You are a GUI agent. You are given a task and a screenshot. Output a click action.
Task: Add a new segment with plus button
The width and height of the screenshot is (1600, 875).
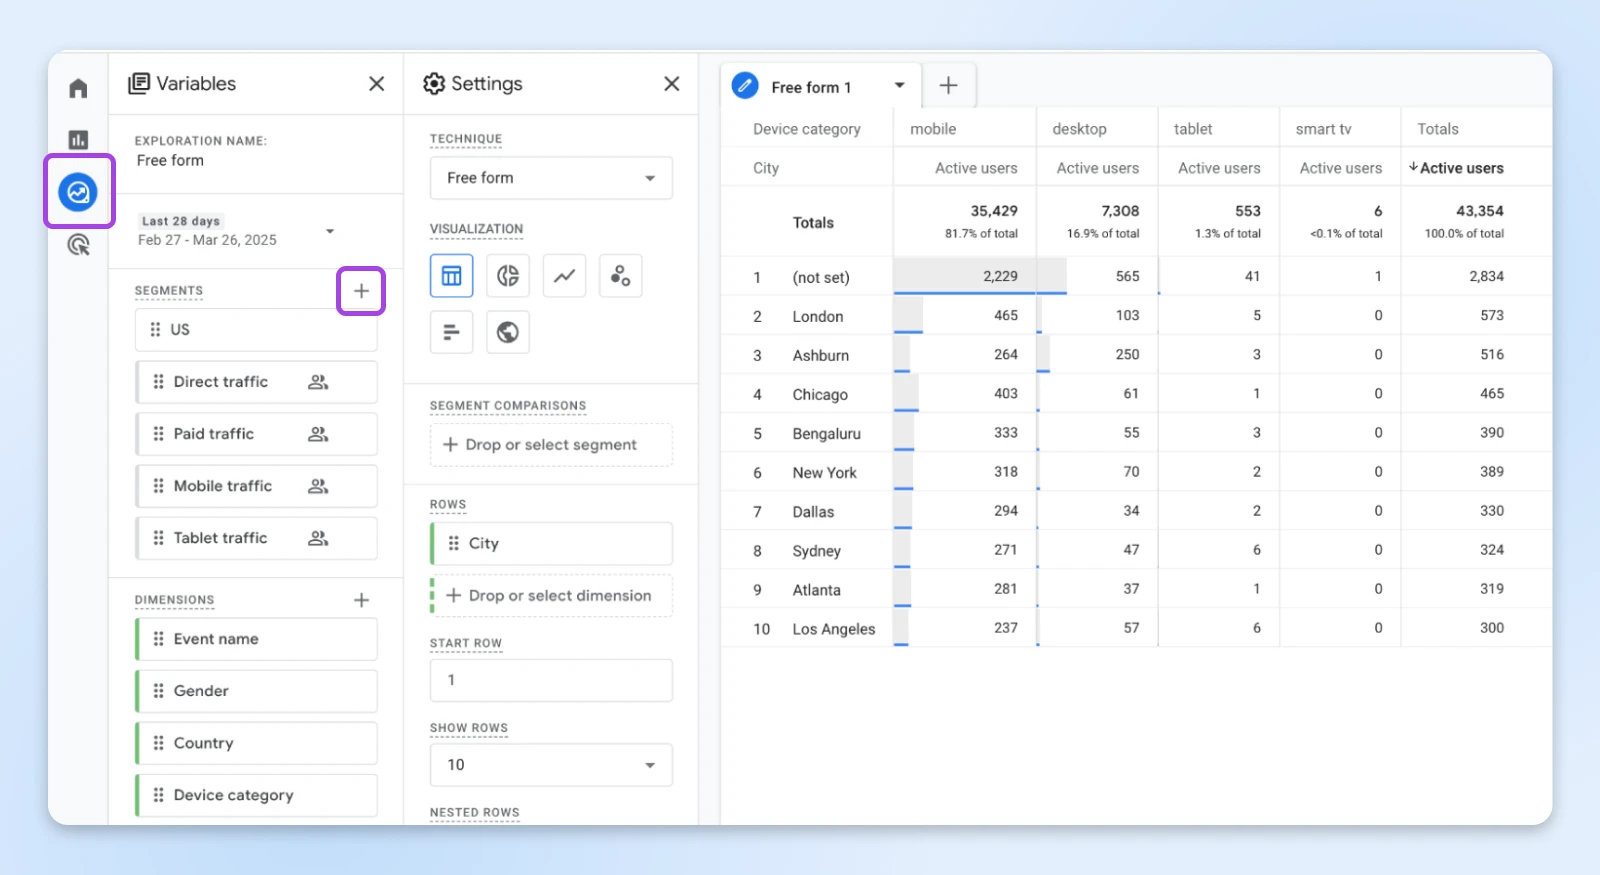point(361,291)
